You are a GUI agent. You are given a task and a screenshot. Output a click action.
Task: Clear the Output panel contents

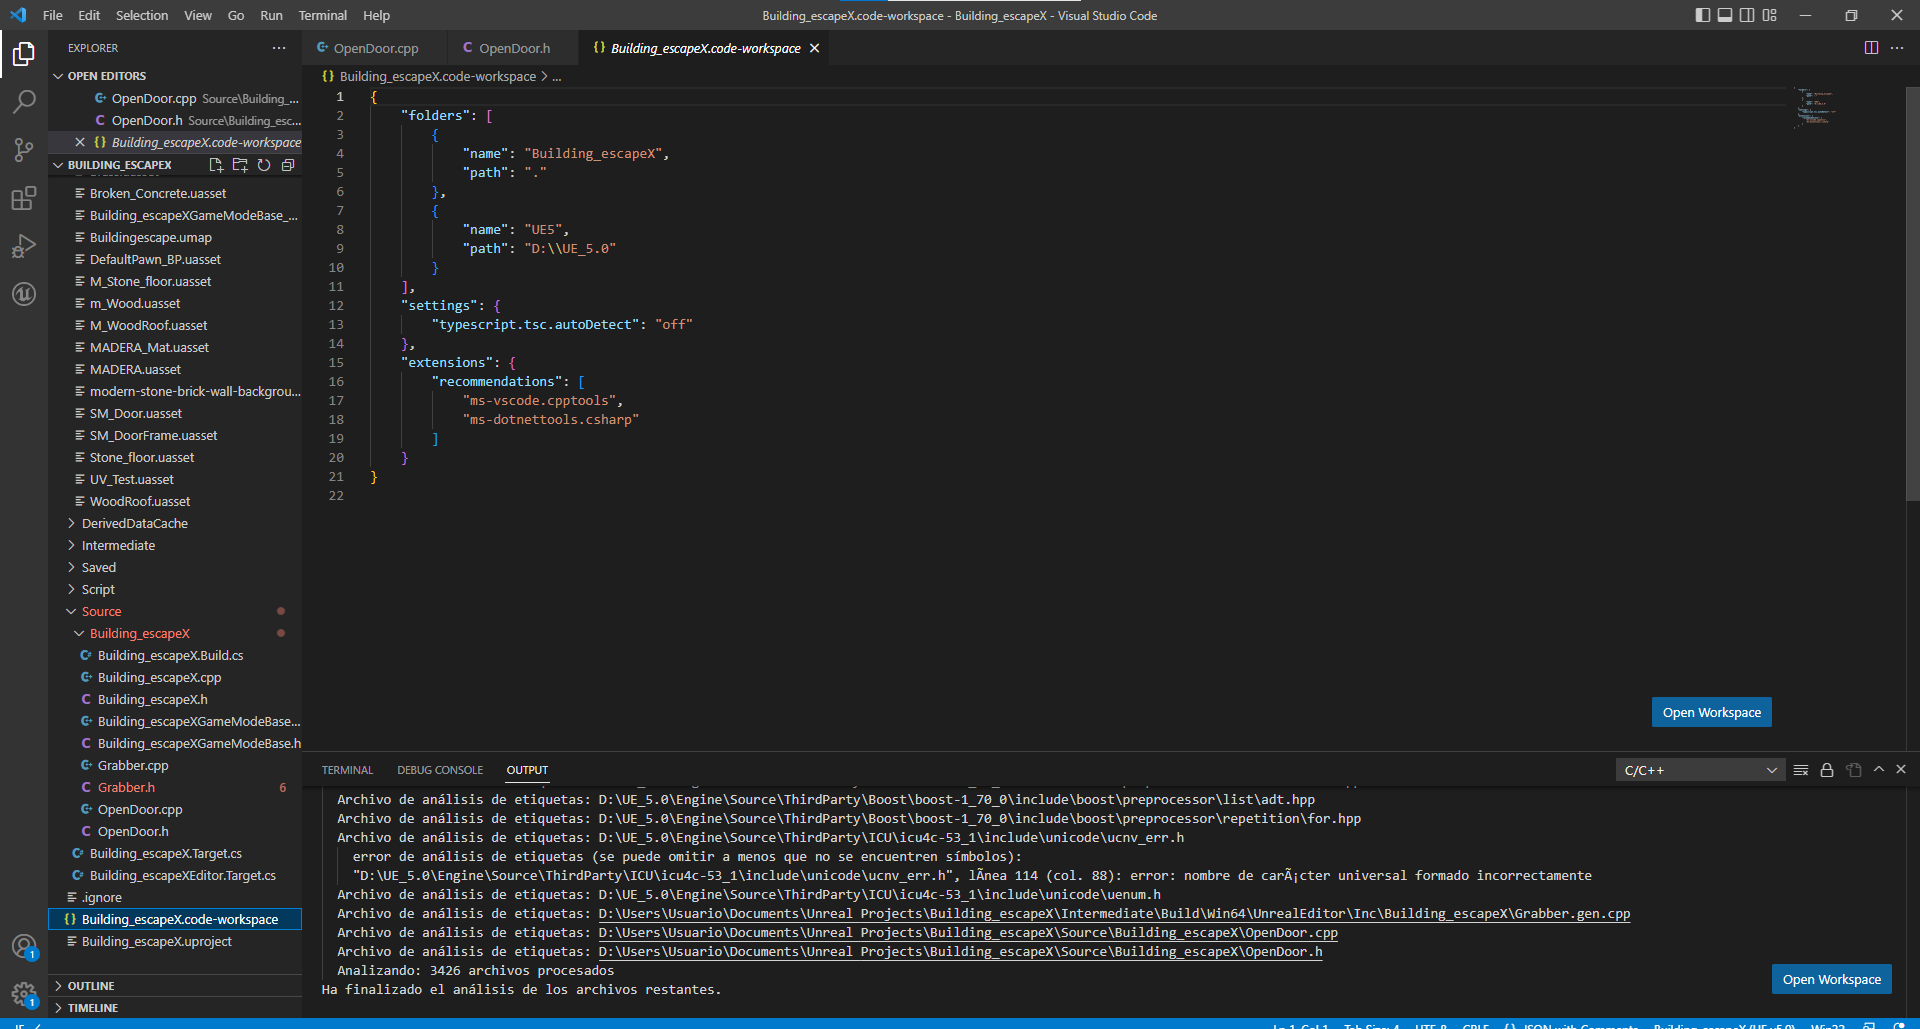point(1801,770)
